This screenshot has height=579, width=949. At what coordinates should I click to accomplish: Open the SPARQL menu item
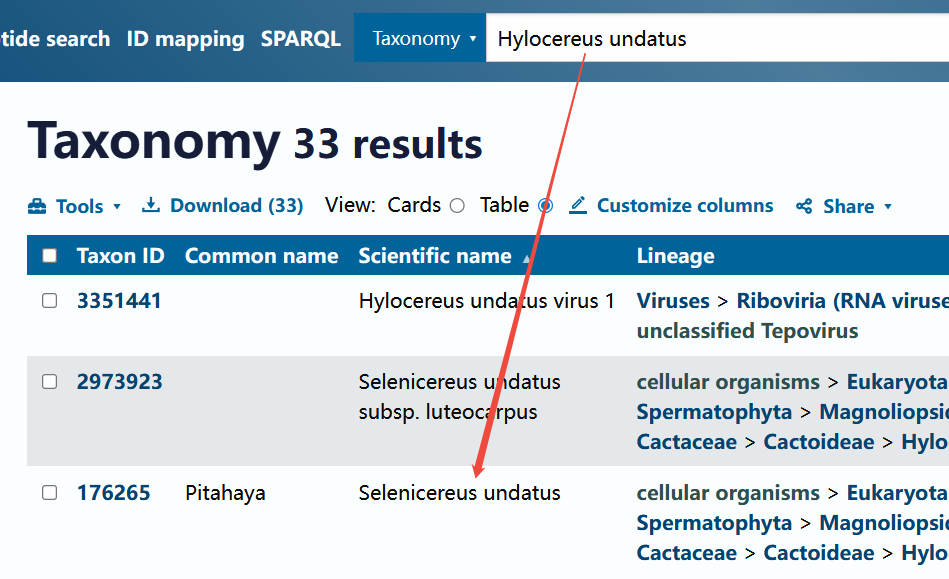[301, 39]
